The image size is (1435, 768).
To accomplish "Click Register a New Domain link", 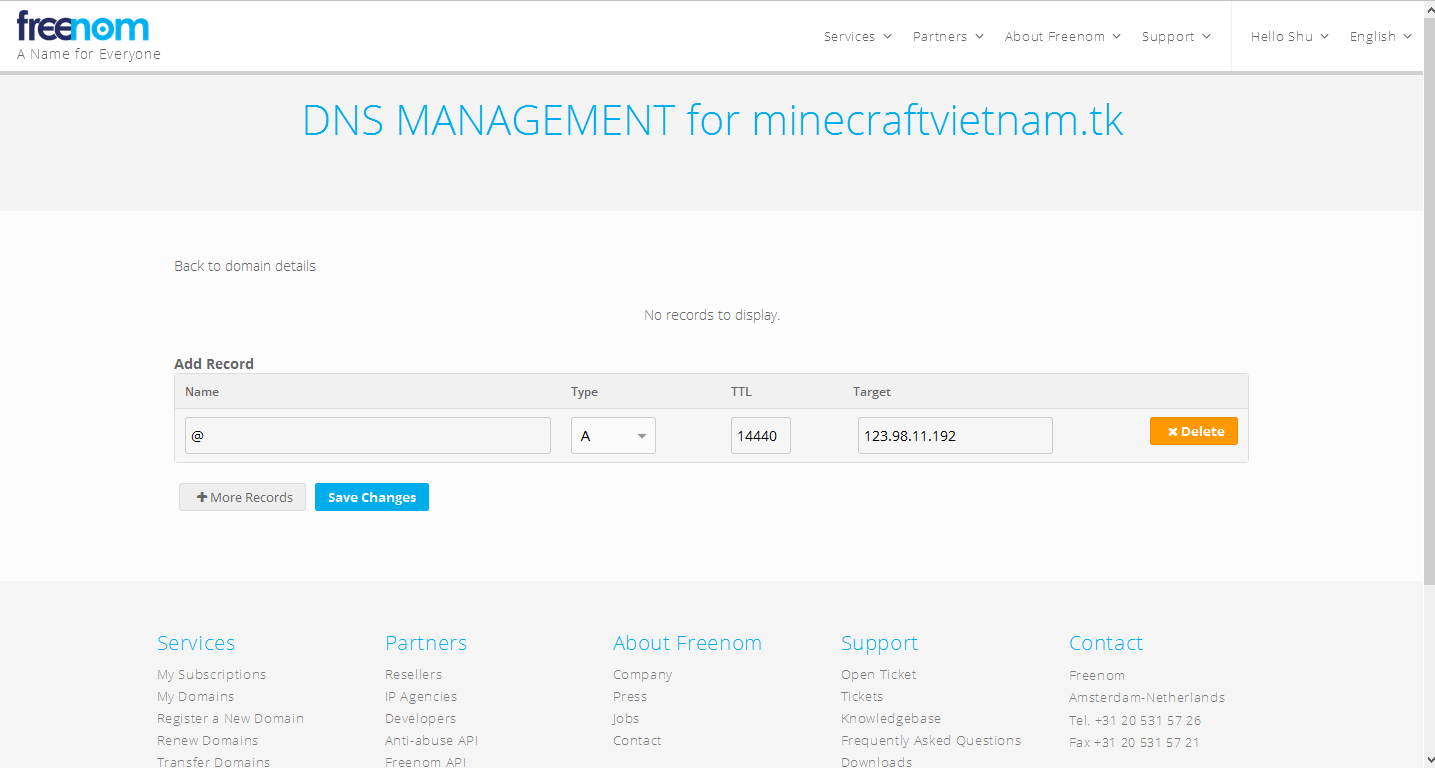I will [x=230, y=719].
